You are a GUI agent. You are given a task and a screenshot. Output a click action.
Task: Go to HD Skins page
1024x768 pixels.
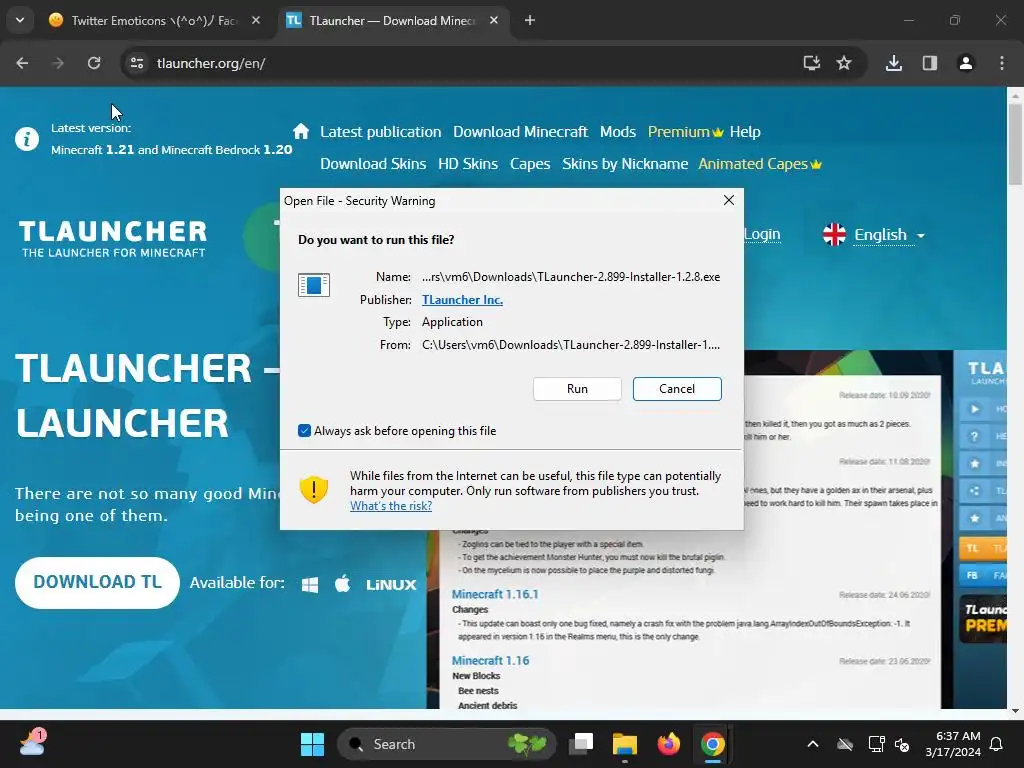[468, 164]
